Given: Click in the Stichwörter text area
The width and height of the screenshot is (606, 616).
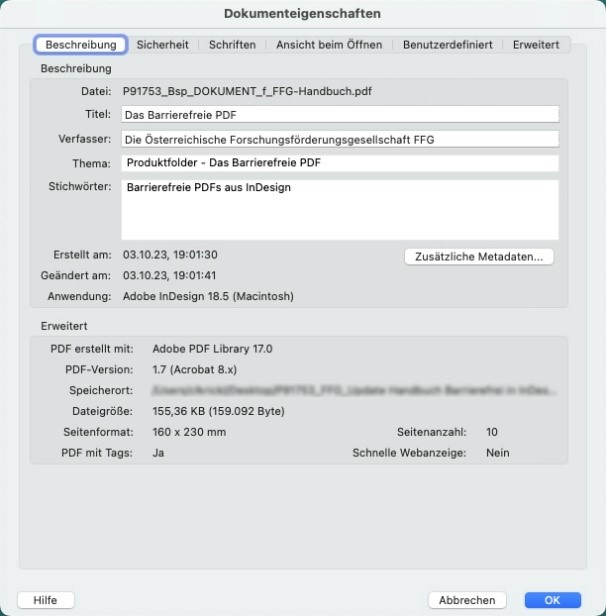Looking at the screenshot, I should (340, 209).
